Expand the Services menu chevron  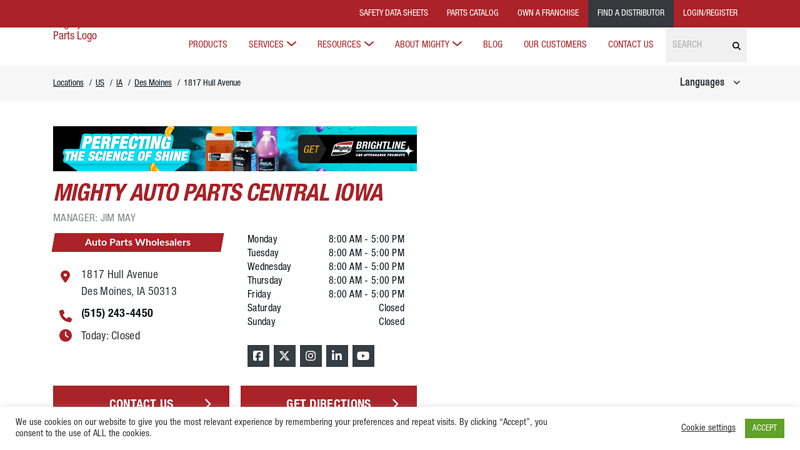(x=291, y=44)
